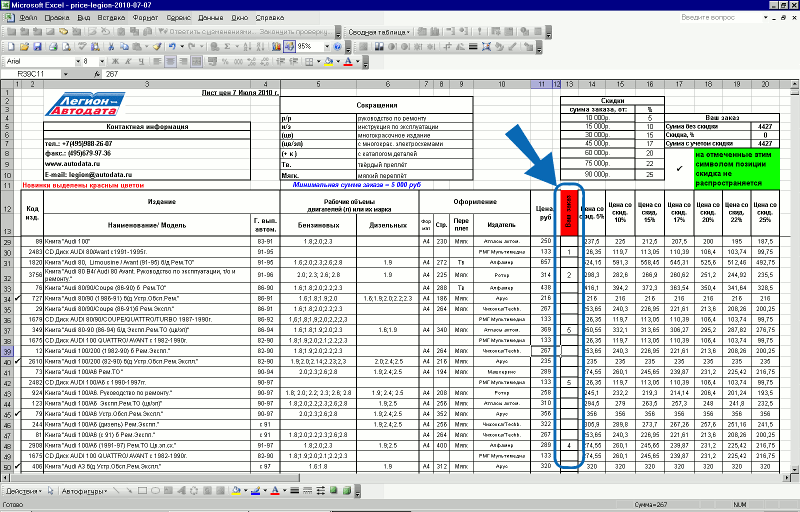Insert AutoSum using the sigma icon
The image size is (800, 512).
tap(227, 46)
